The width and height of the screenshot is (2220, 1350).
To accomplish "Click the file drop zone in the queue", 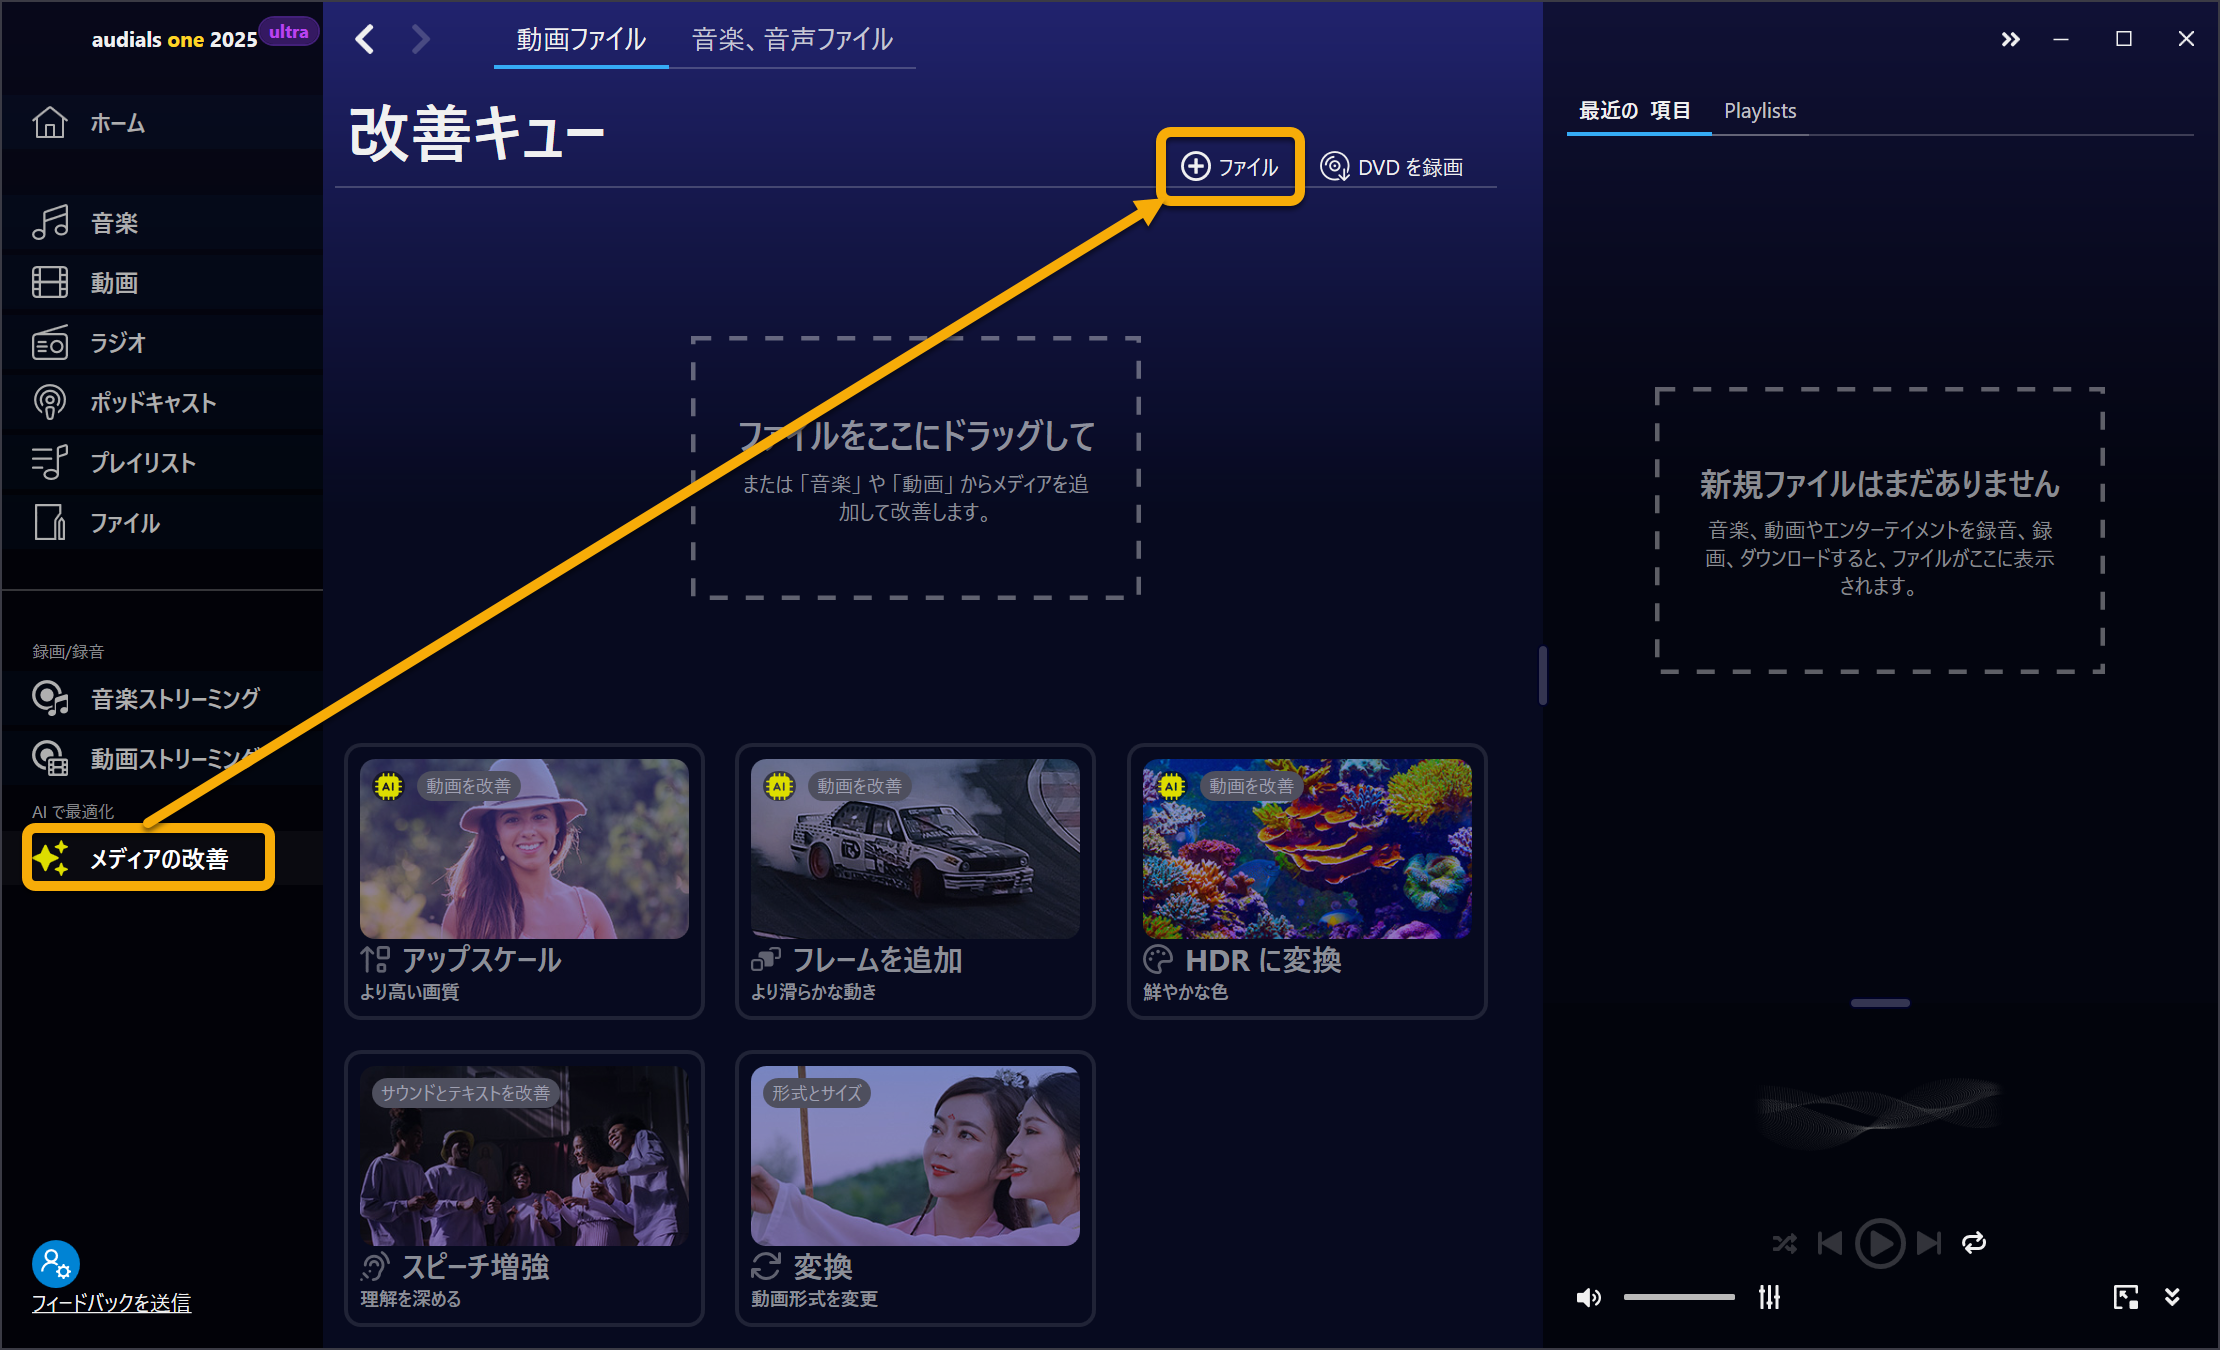I will click(915, 468).
